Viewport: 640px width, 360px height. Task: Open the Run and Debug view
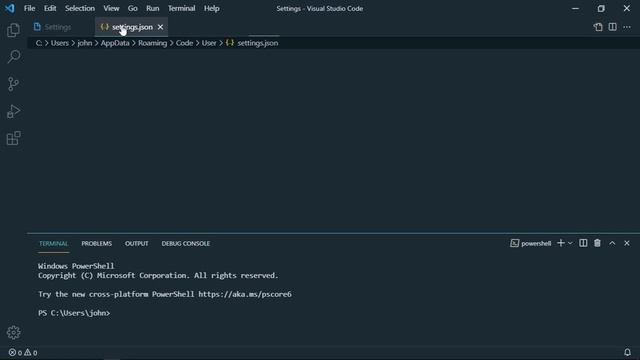tap(13, 111)
